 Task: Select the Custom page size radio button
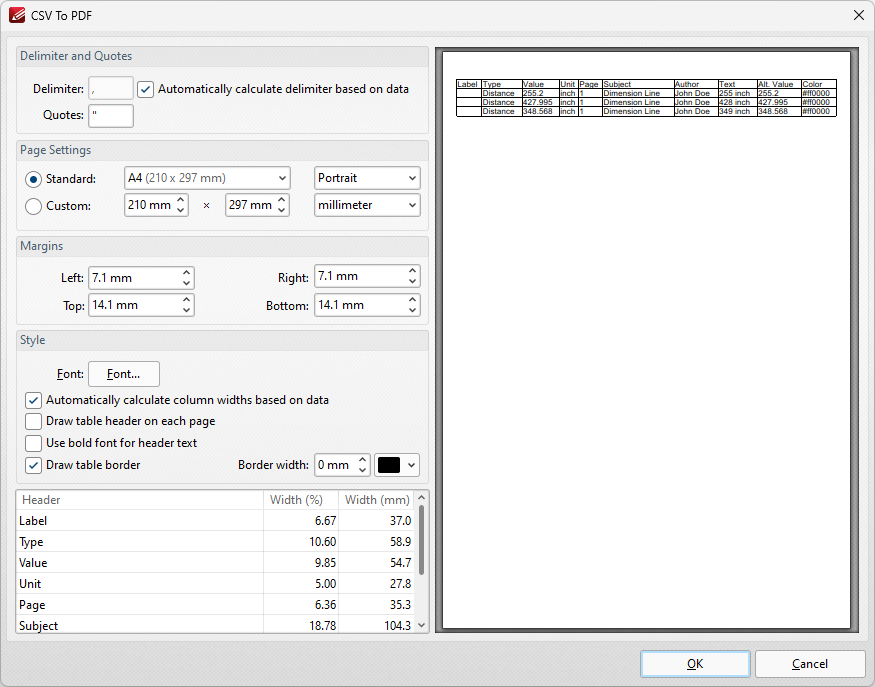pos(33,206)
